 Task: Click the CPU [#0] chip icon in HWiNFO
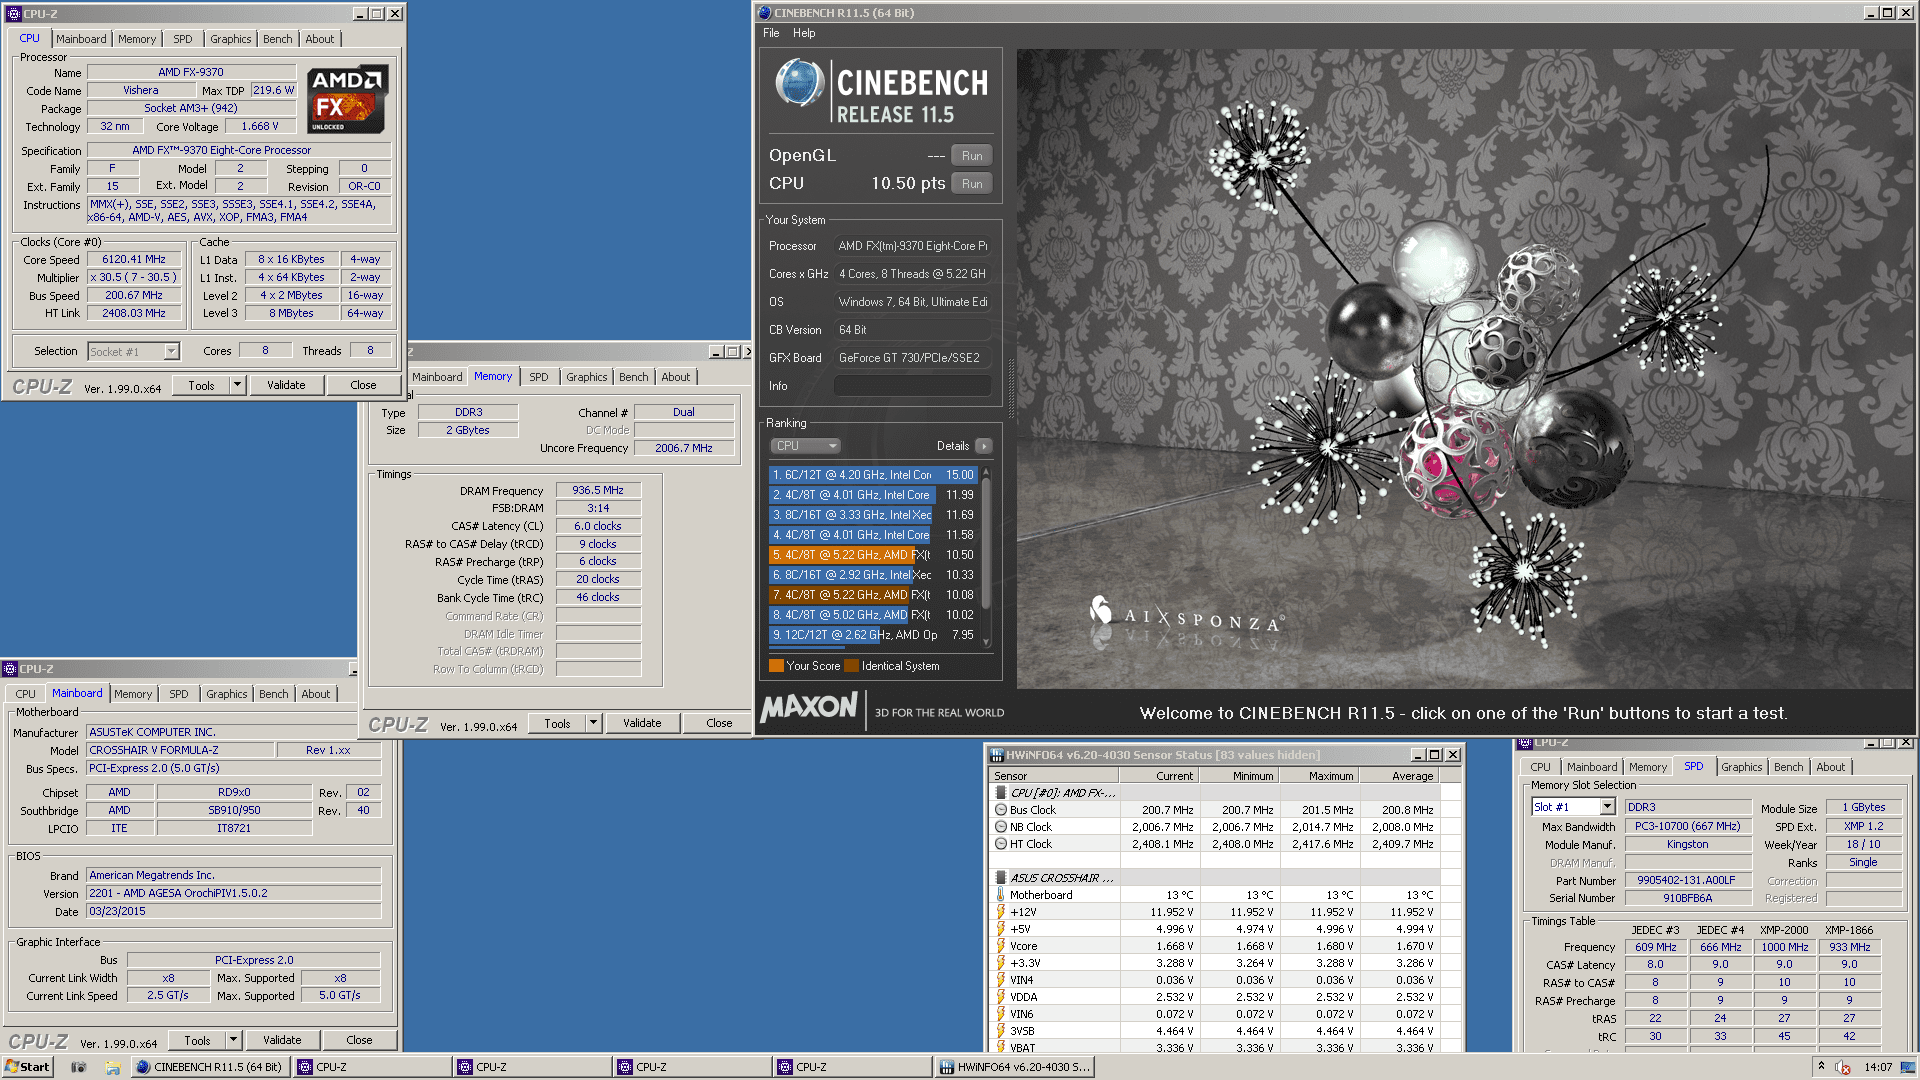[x=1001, y=793]
